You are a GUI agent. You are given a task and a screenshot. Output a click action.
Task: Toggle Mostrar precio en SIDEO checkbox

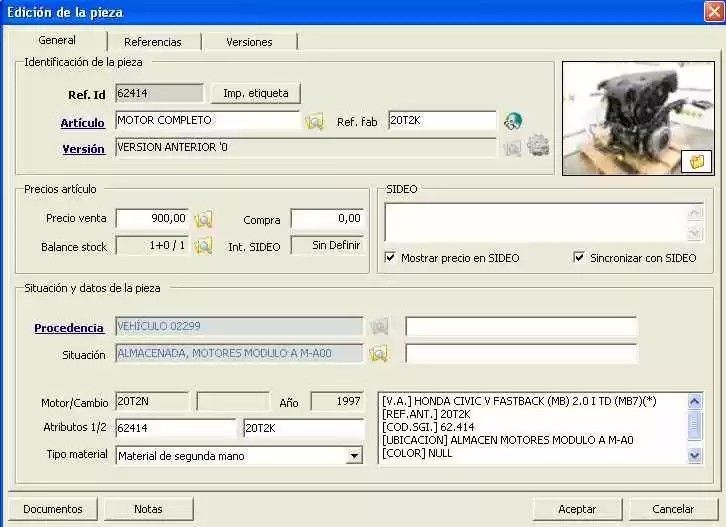tap(390, 257)
